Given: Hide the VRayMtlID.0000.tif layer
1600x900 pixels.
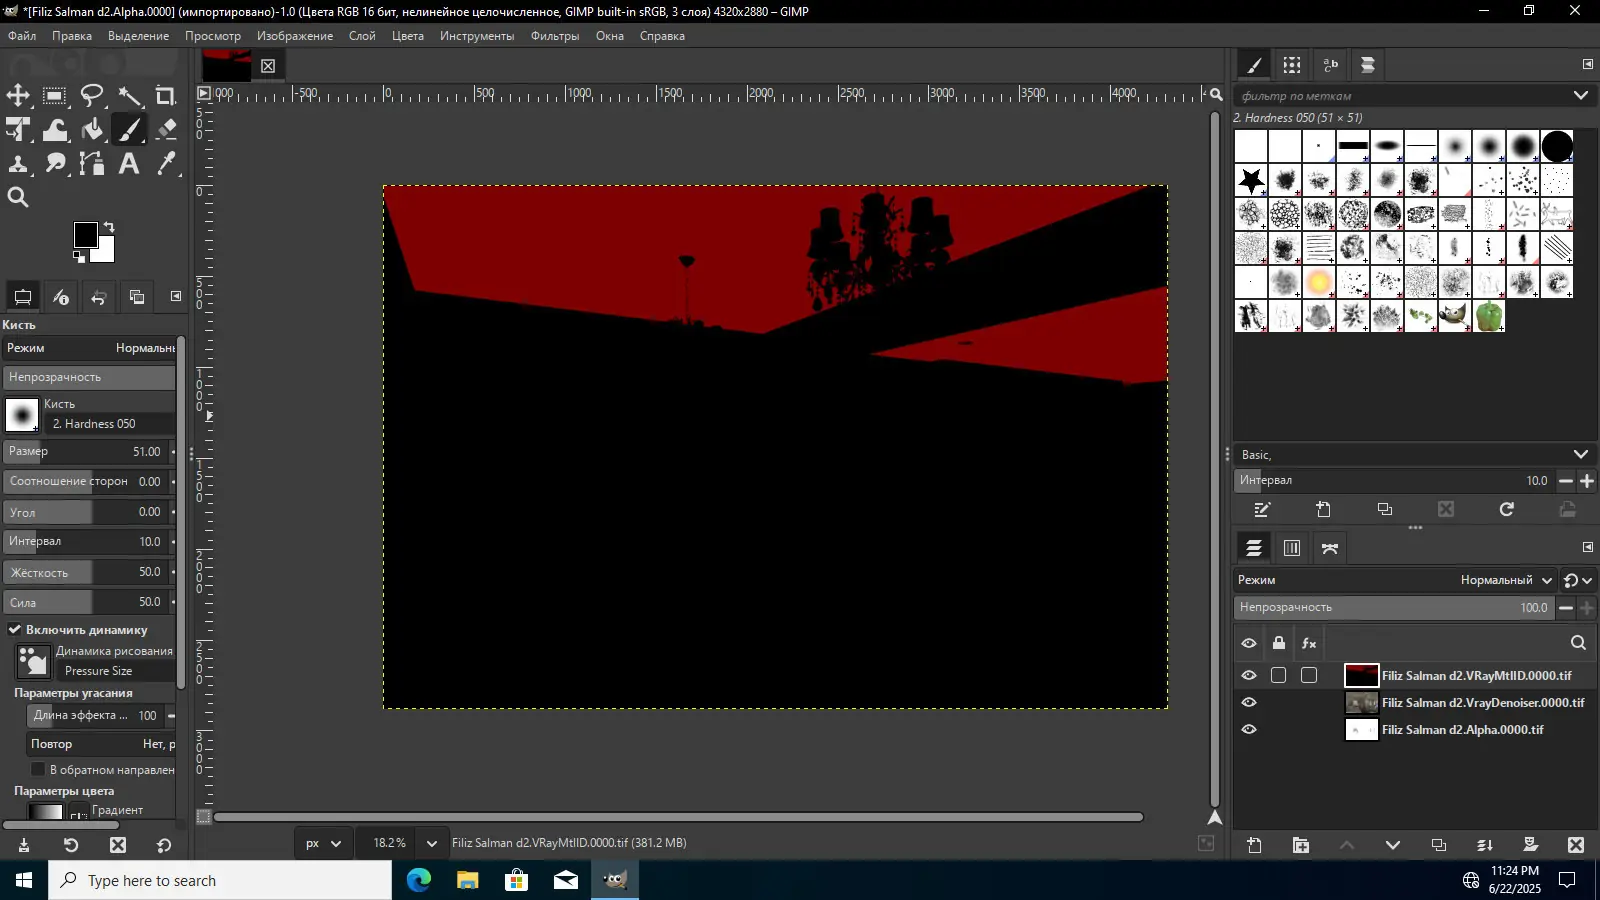Looking at the screenshot, I should (1249, 676).
